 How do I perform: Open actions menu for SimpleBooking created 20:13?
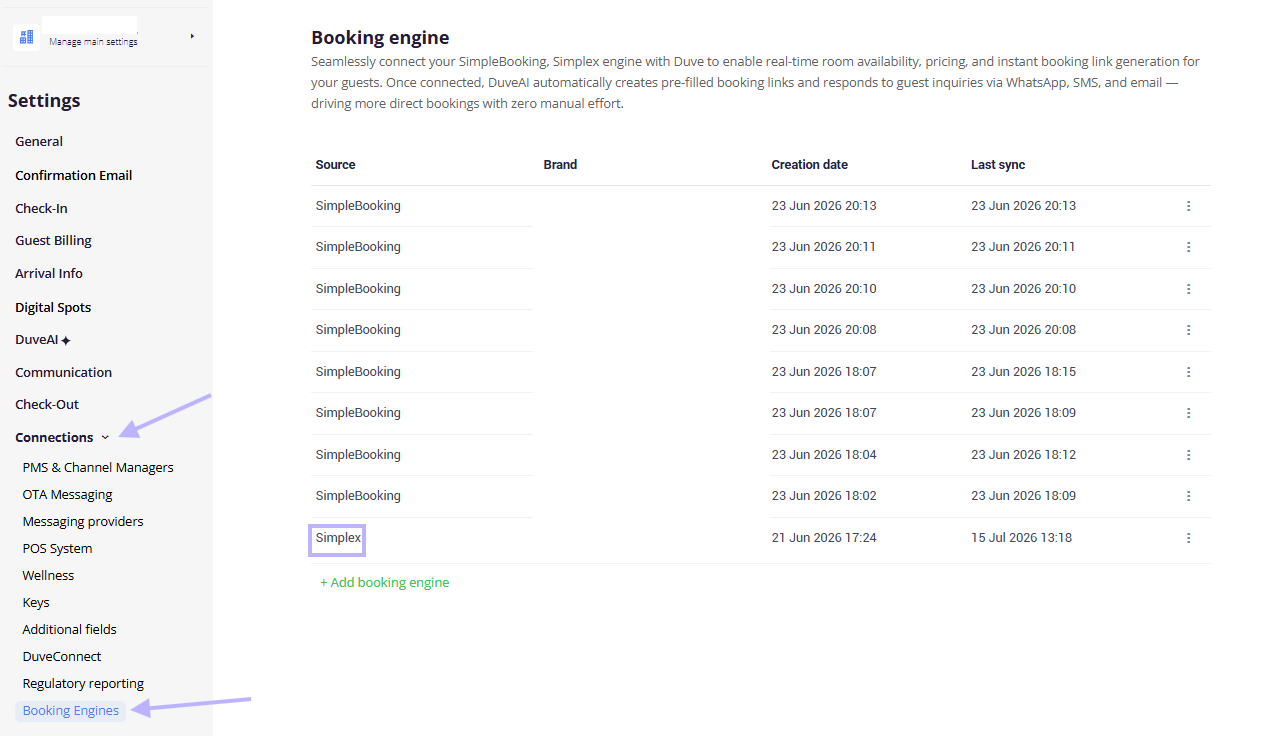click(1188, 206)
